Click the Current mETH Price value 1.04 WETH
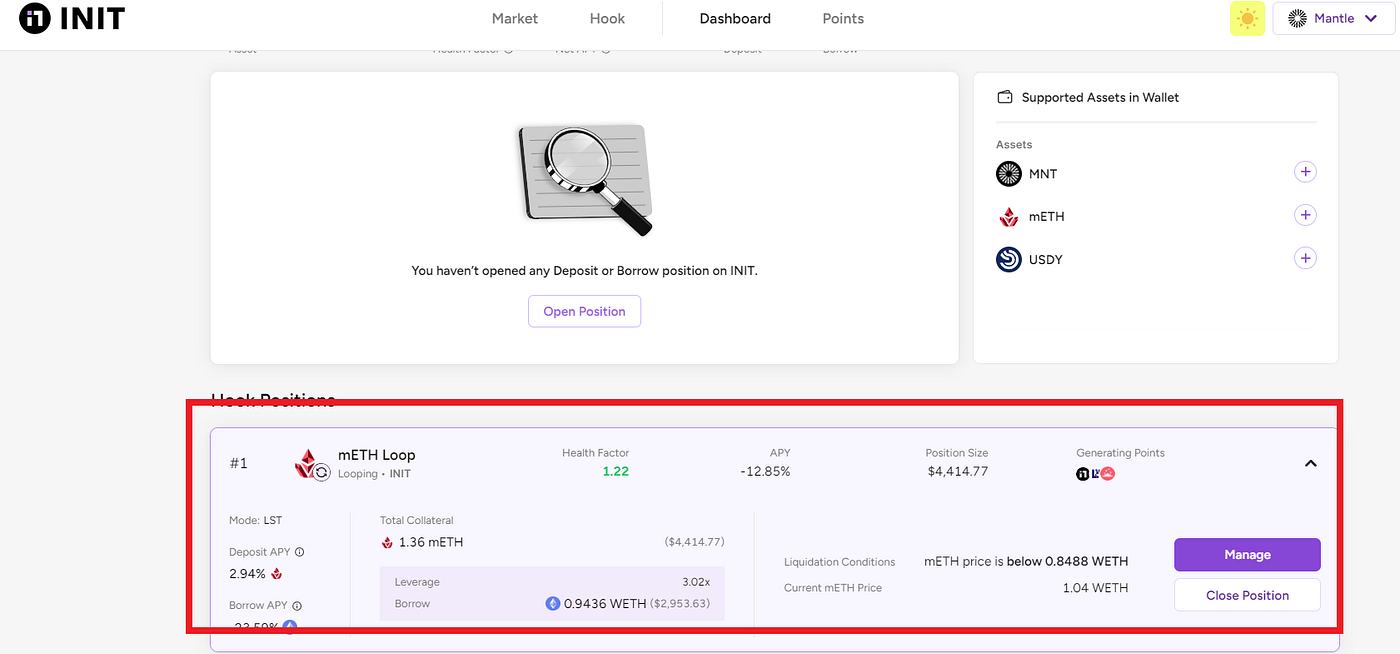 [1095, 588]
